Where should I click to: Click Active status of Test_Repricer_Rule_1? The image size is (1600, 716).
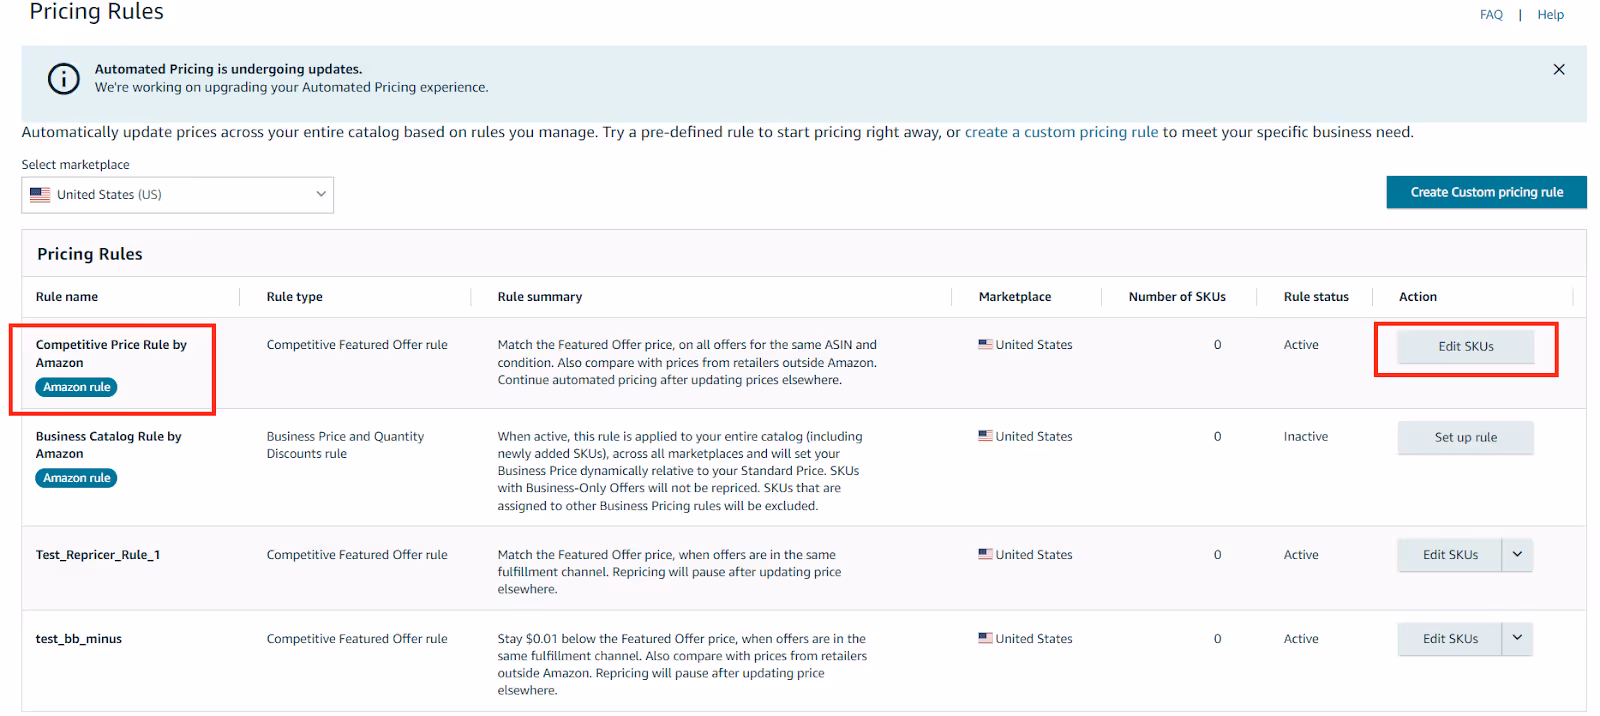(x=1301, y=555)
